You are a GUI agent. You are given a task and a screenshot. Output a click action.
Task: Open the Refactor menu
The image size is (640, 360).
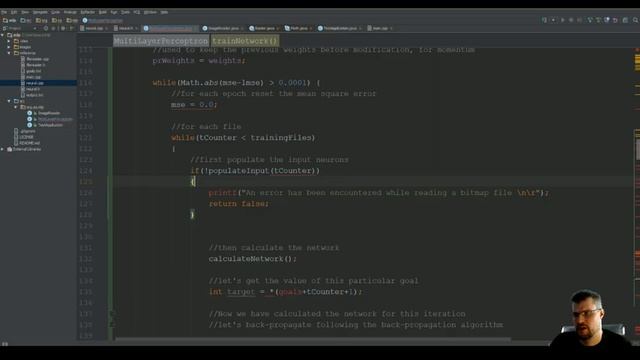click(x=87, y=12)
